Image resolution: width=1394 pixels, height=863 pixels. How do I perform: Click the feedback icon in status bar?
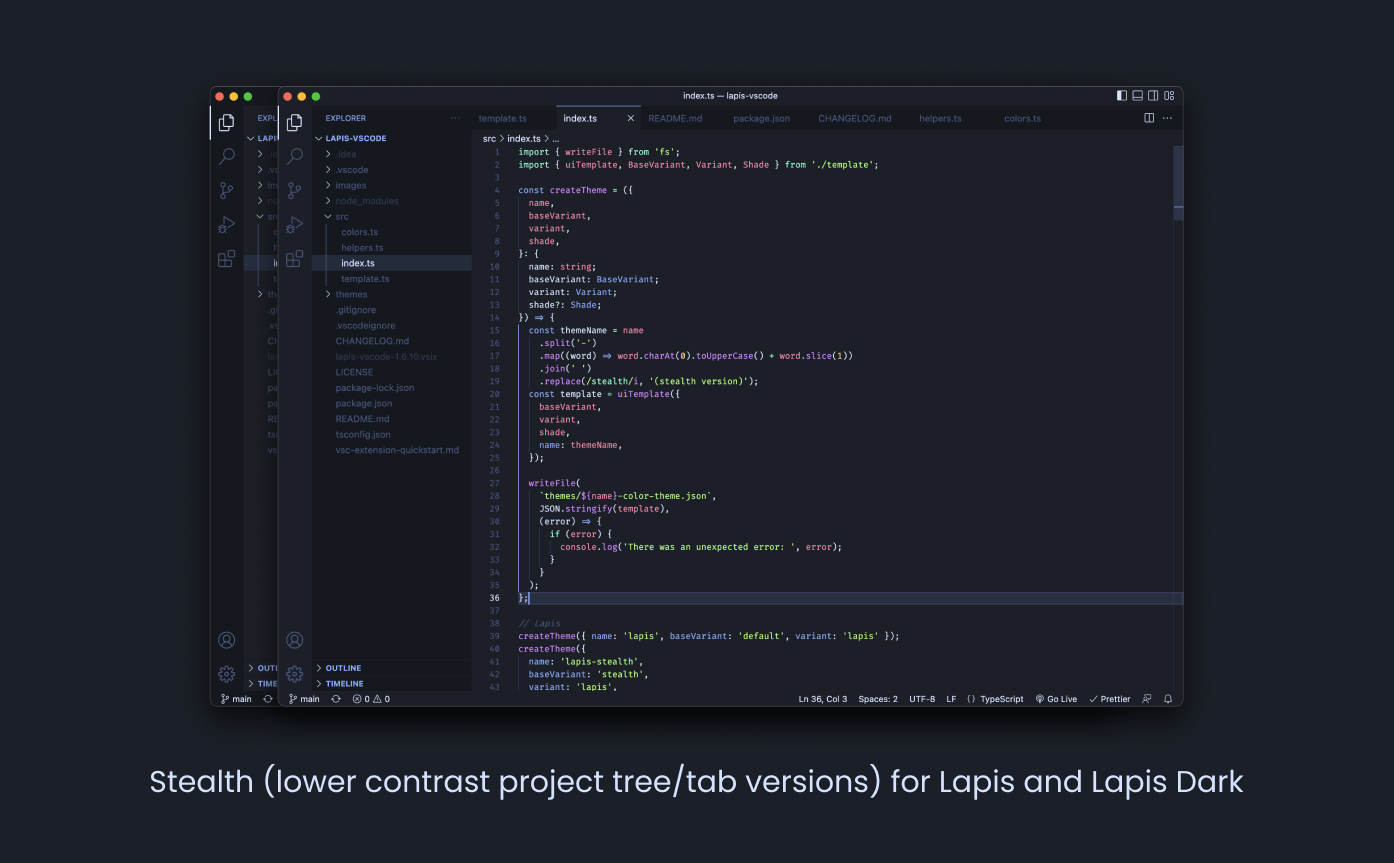[1147, 699]
